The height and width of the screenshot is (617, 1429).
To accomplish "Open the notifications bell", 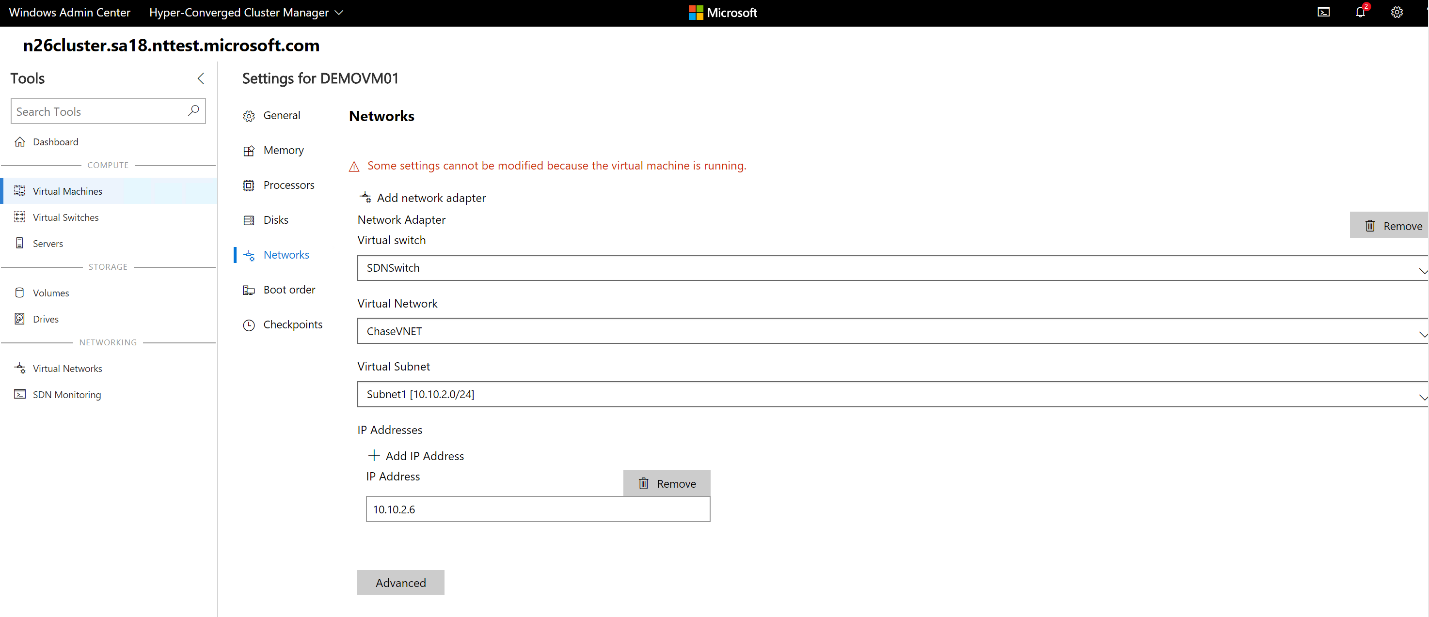I will point(1360,12).
